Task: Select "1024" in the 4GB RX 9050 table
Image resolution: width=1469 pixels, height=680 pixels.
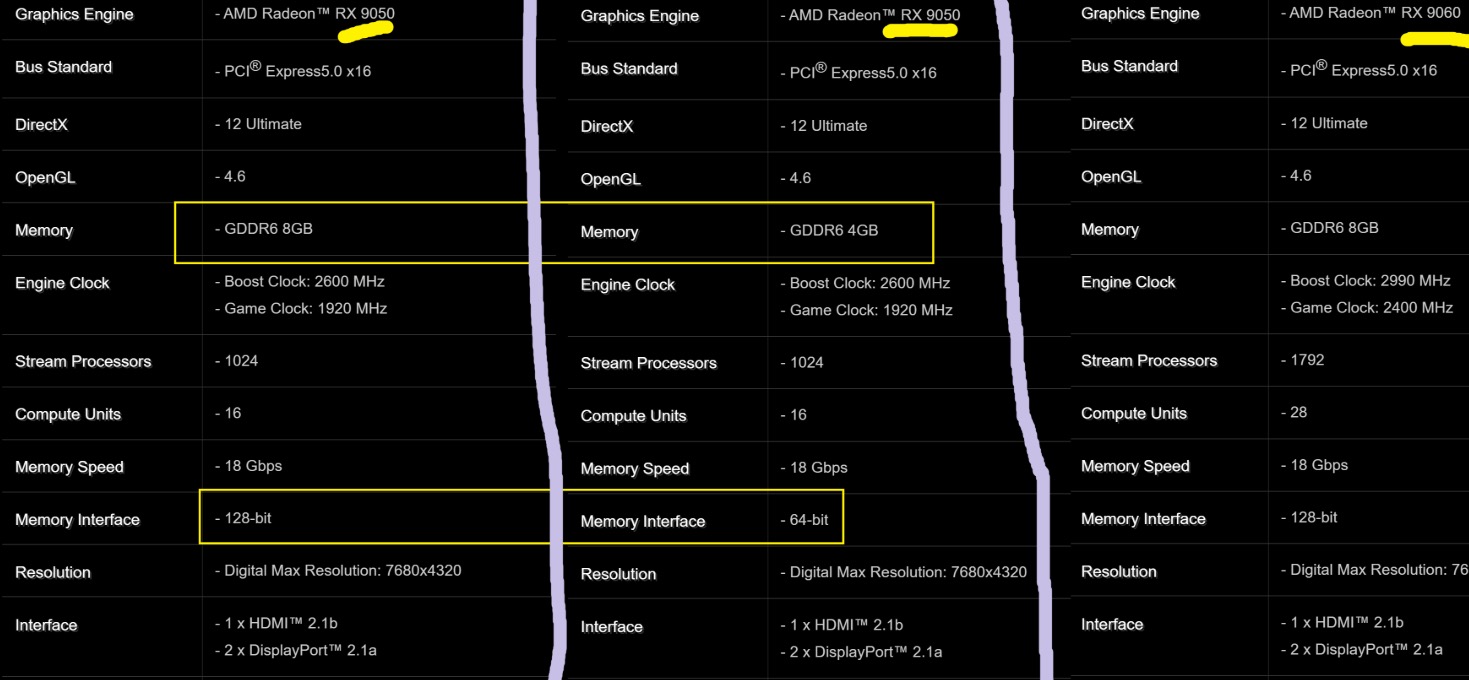Action: (807, 362)
